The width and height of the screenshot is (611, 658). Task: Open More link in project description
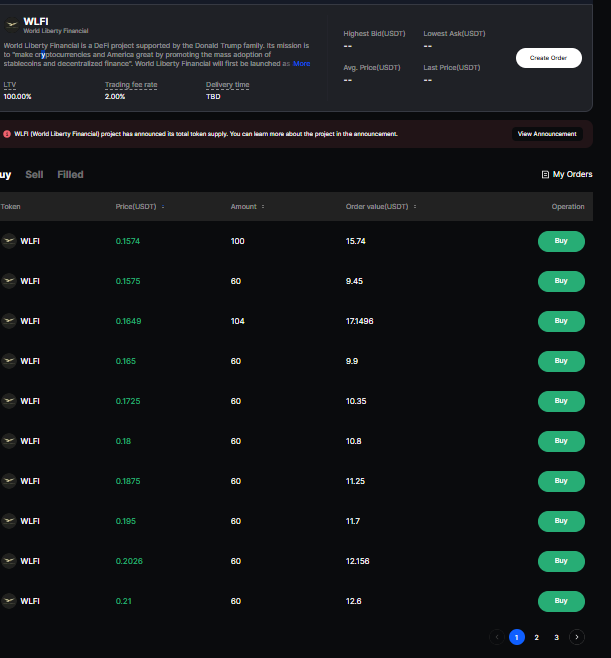tap(301, 63)
